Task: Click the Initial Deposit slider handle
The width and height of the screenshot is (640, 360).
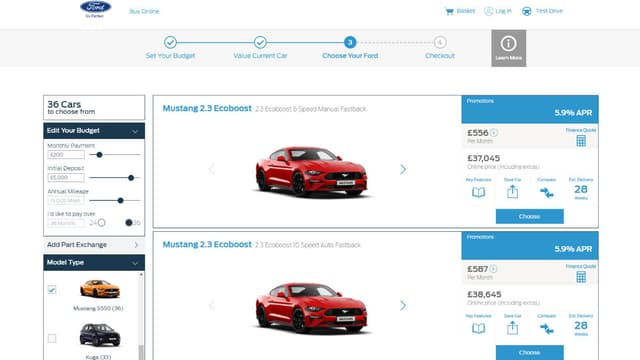Action: [131, 178]
